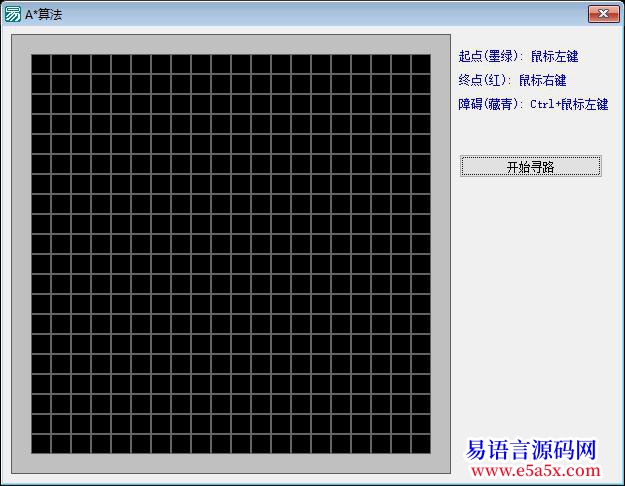Pick grid cell at row 10, column 20
The height and width of the screenshot is (486, 625).
(x=421, y=244)
